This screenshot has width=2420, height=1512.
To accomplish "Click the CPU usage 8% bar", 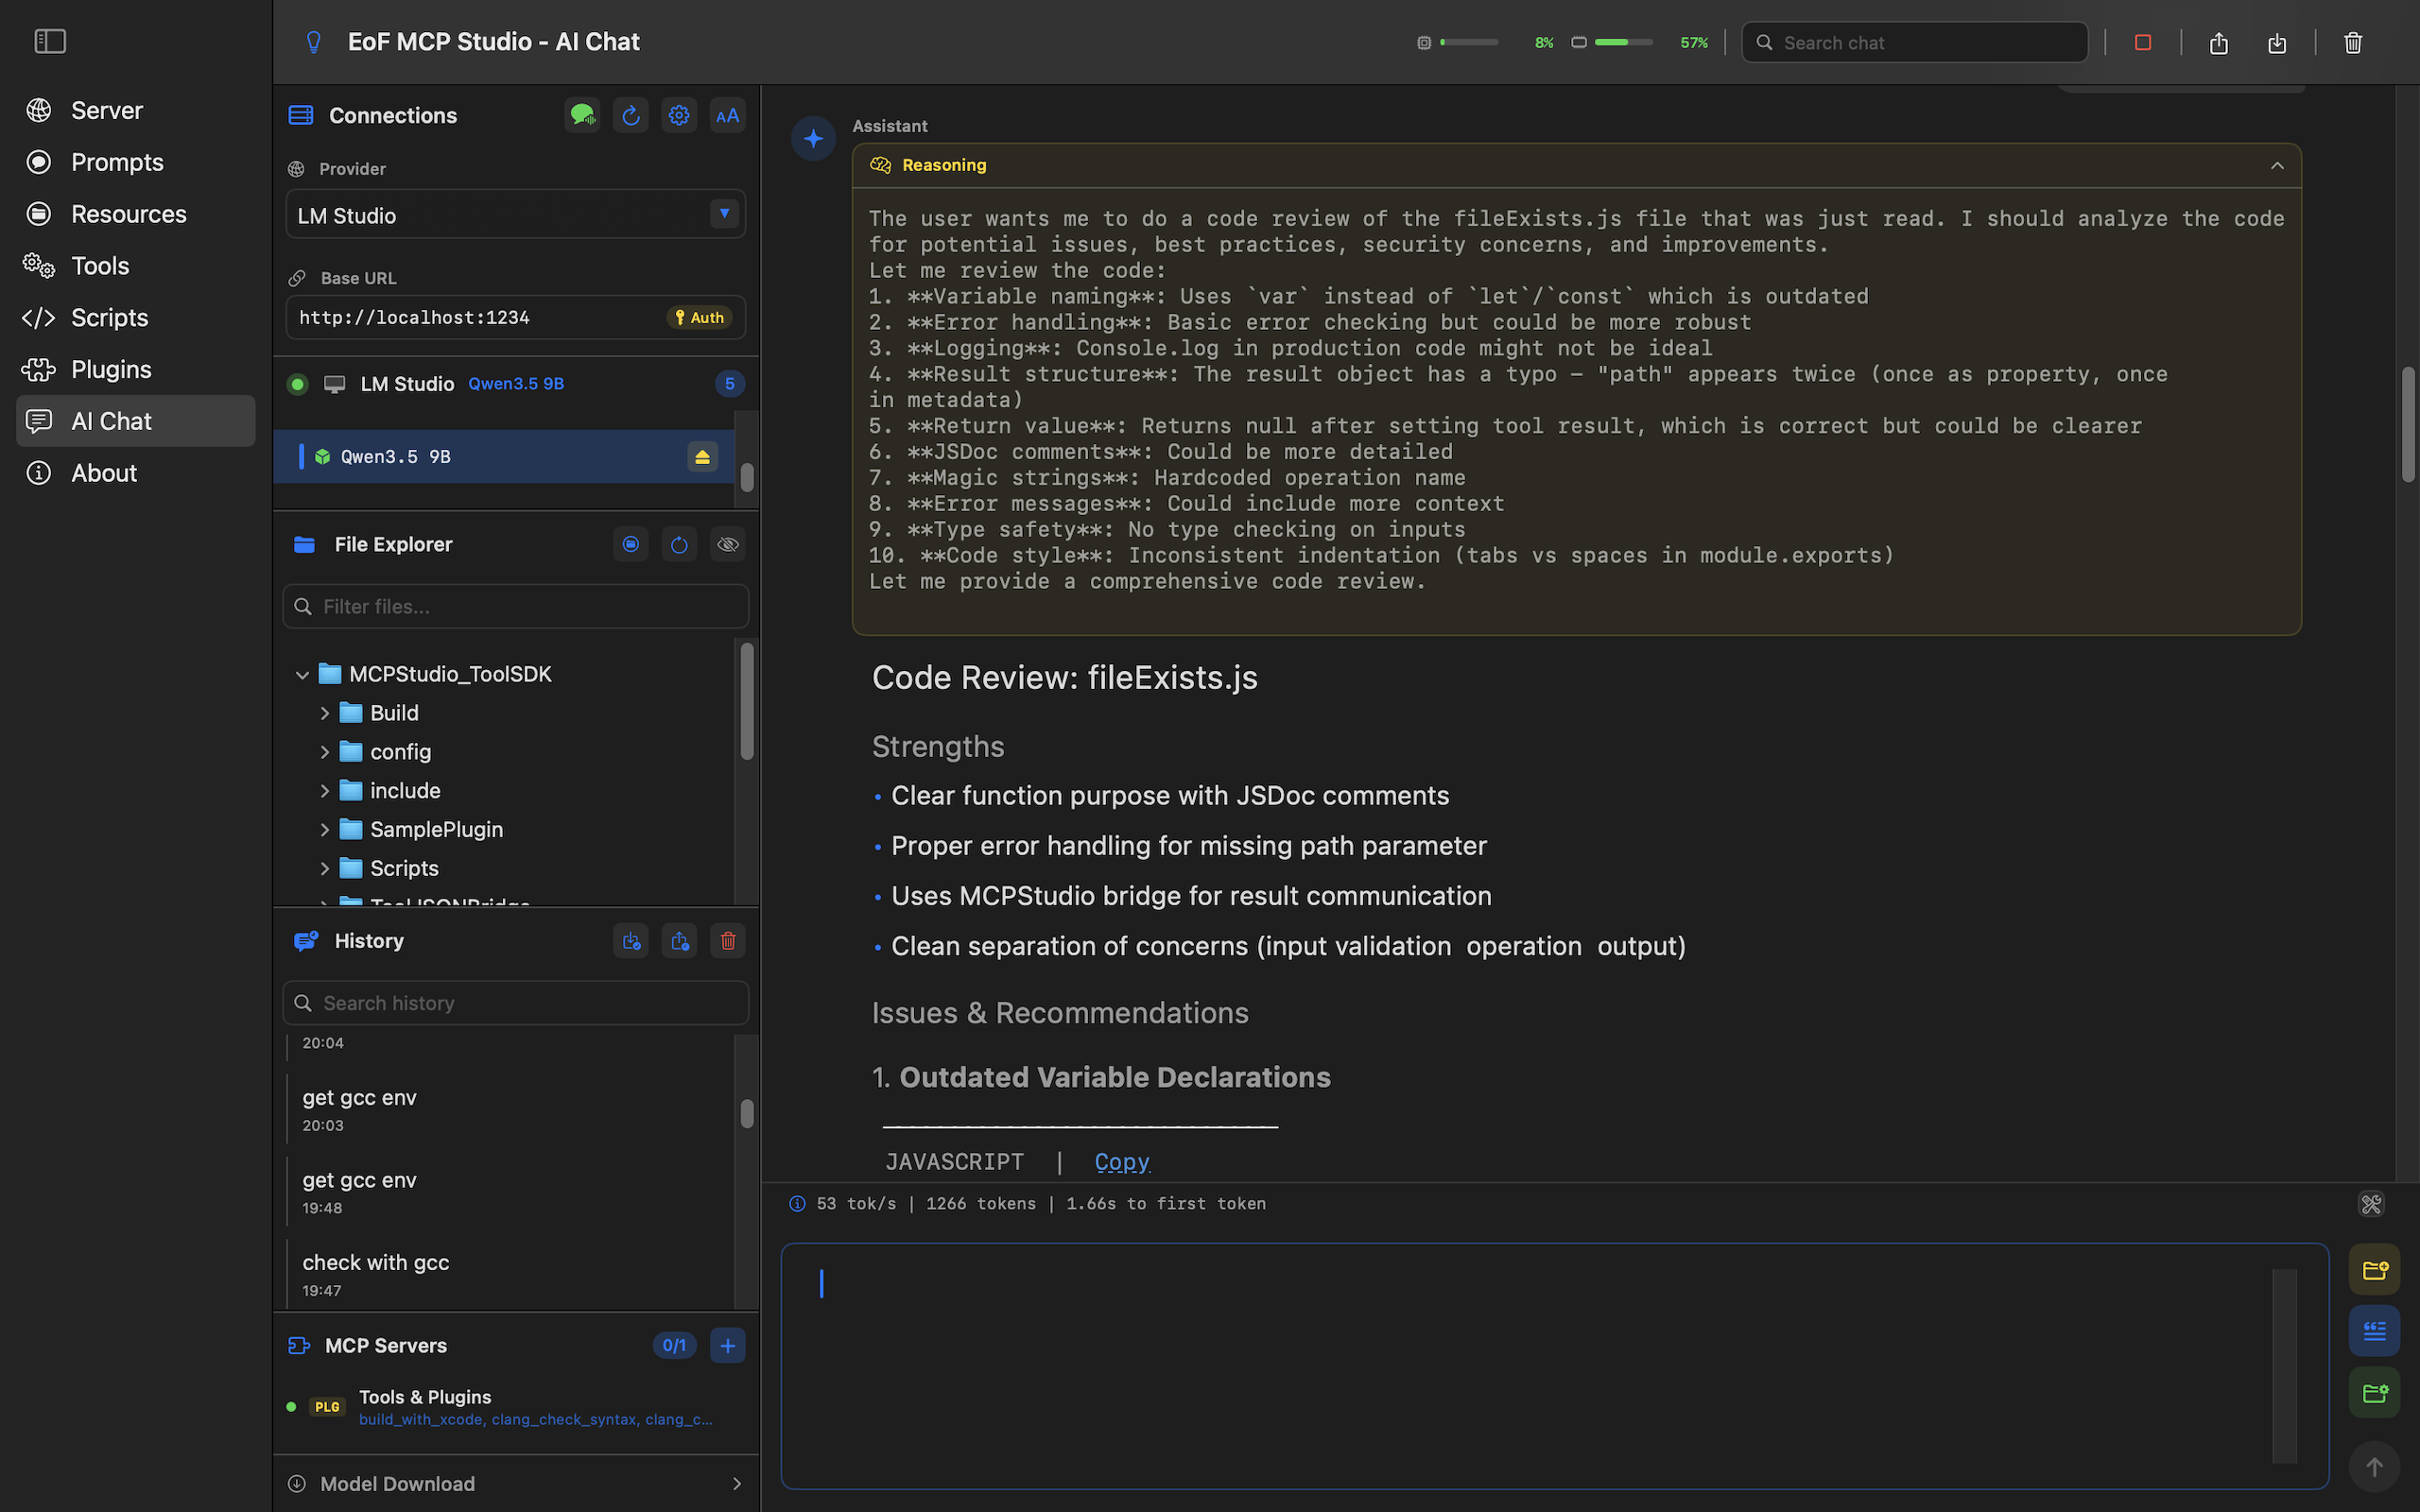I will (1469, 43).
